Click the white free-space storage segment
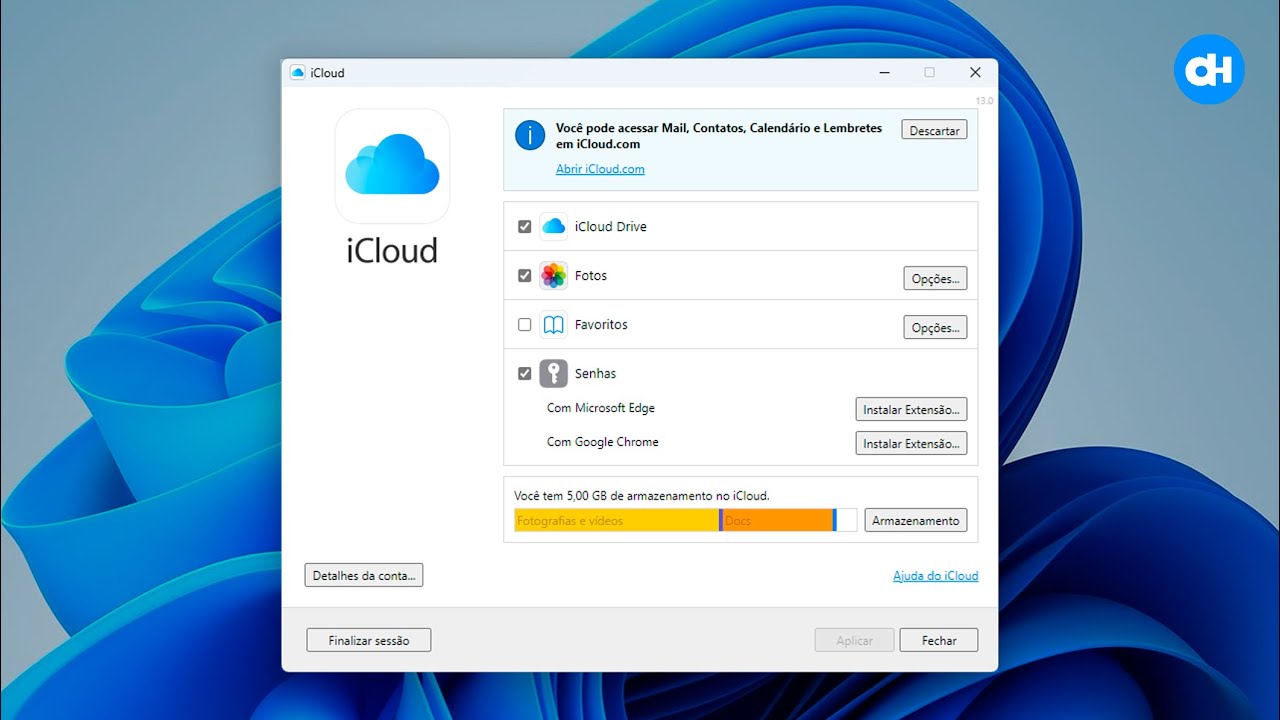Viewport: 1280px width, 720px height. [x=847, y=520]
